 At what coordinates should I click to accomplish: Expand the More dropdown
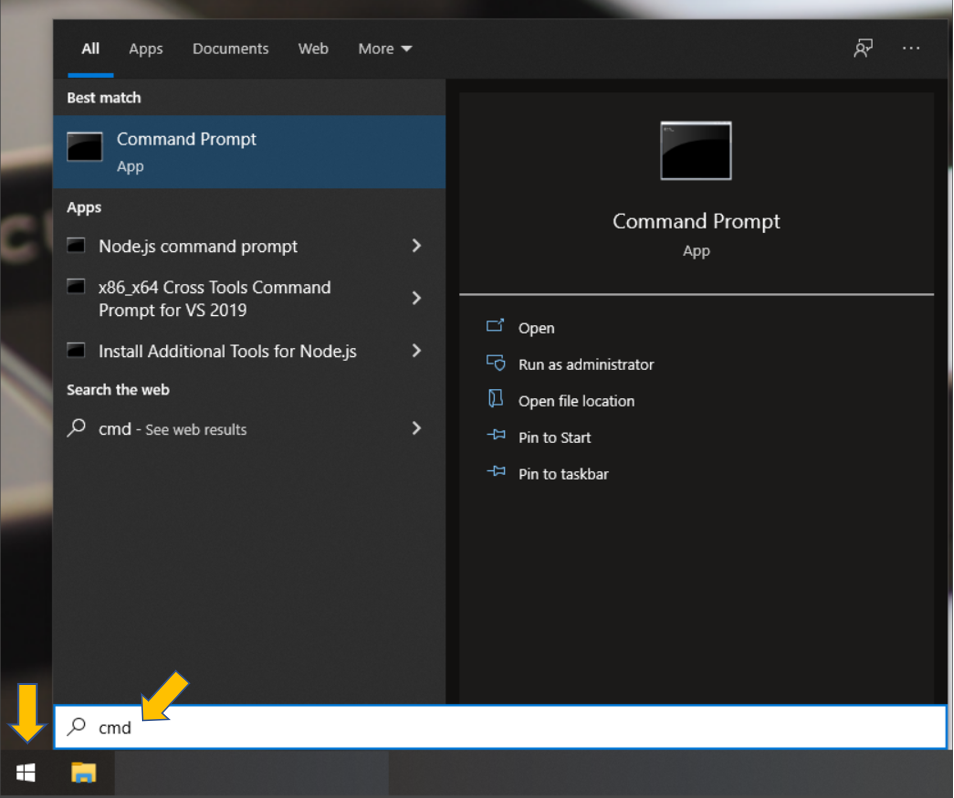385,49
